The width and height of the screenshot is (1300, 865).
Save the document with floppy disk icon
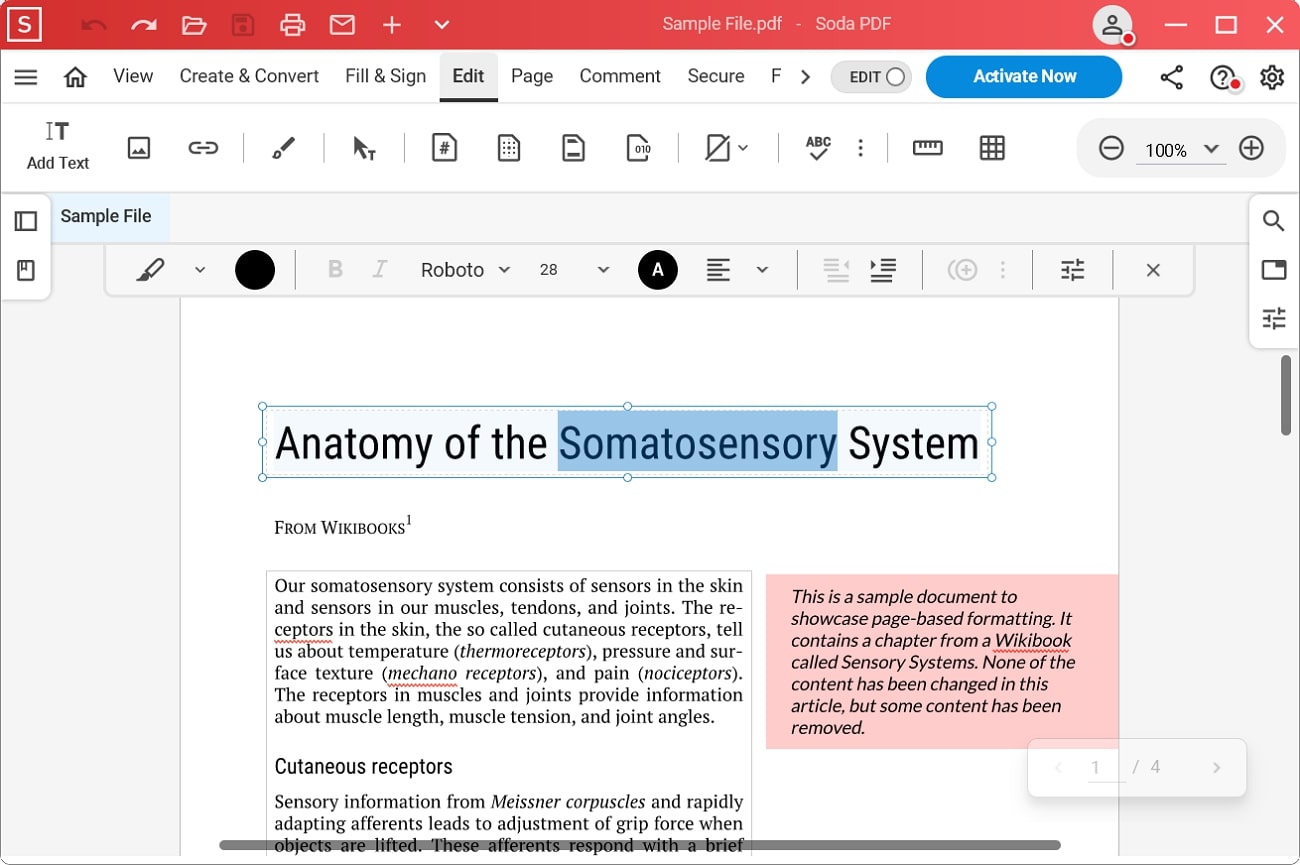point(243,25)
